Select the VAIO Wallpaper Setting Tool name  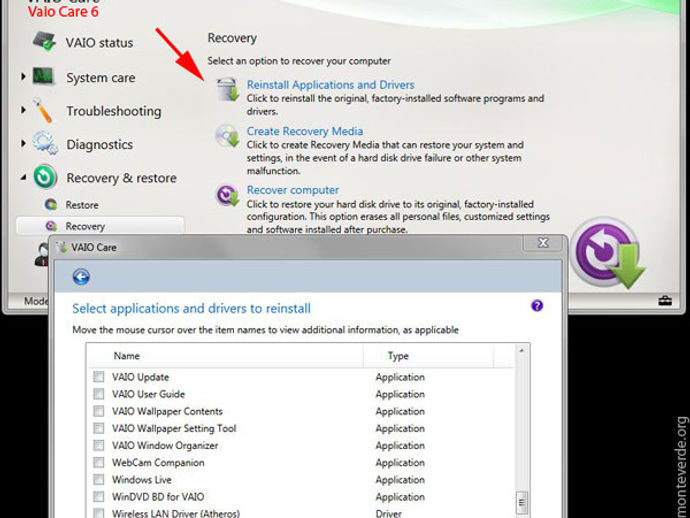(174, 428)
